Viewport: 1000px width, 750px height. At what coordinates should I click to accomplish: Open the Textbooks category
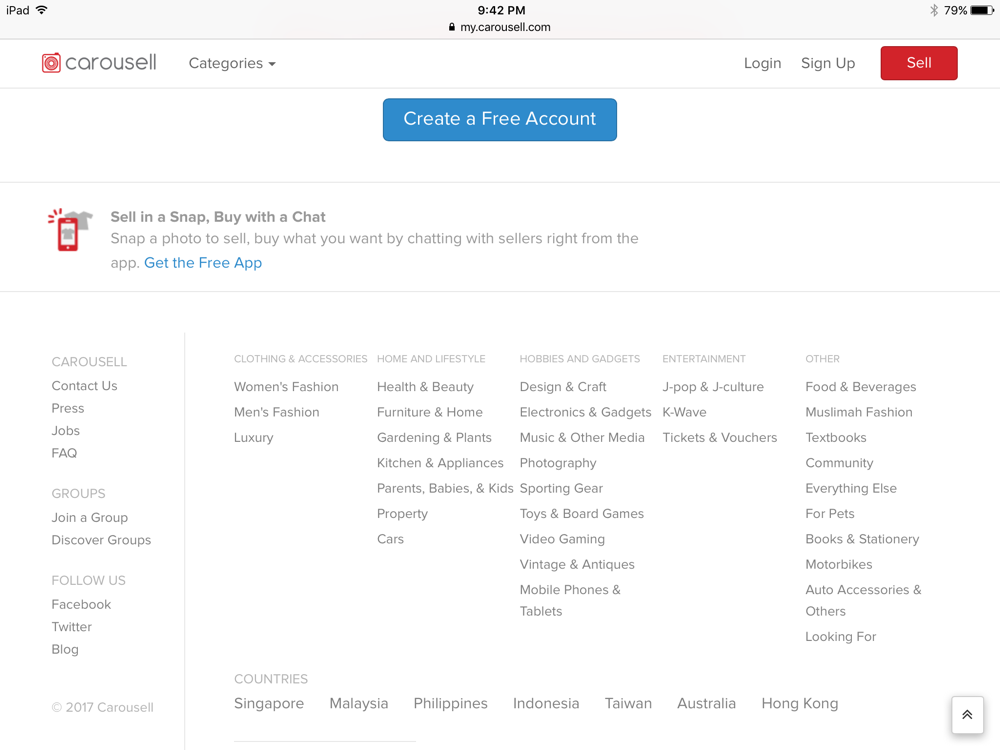pos(836,438)
